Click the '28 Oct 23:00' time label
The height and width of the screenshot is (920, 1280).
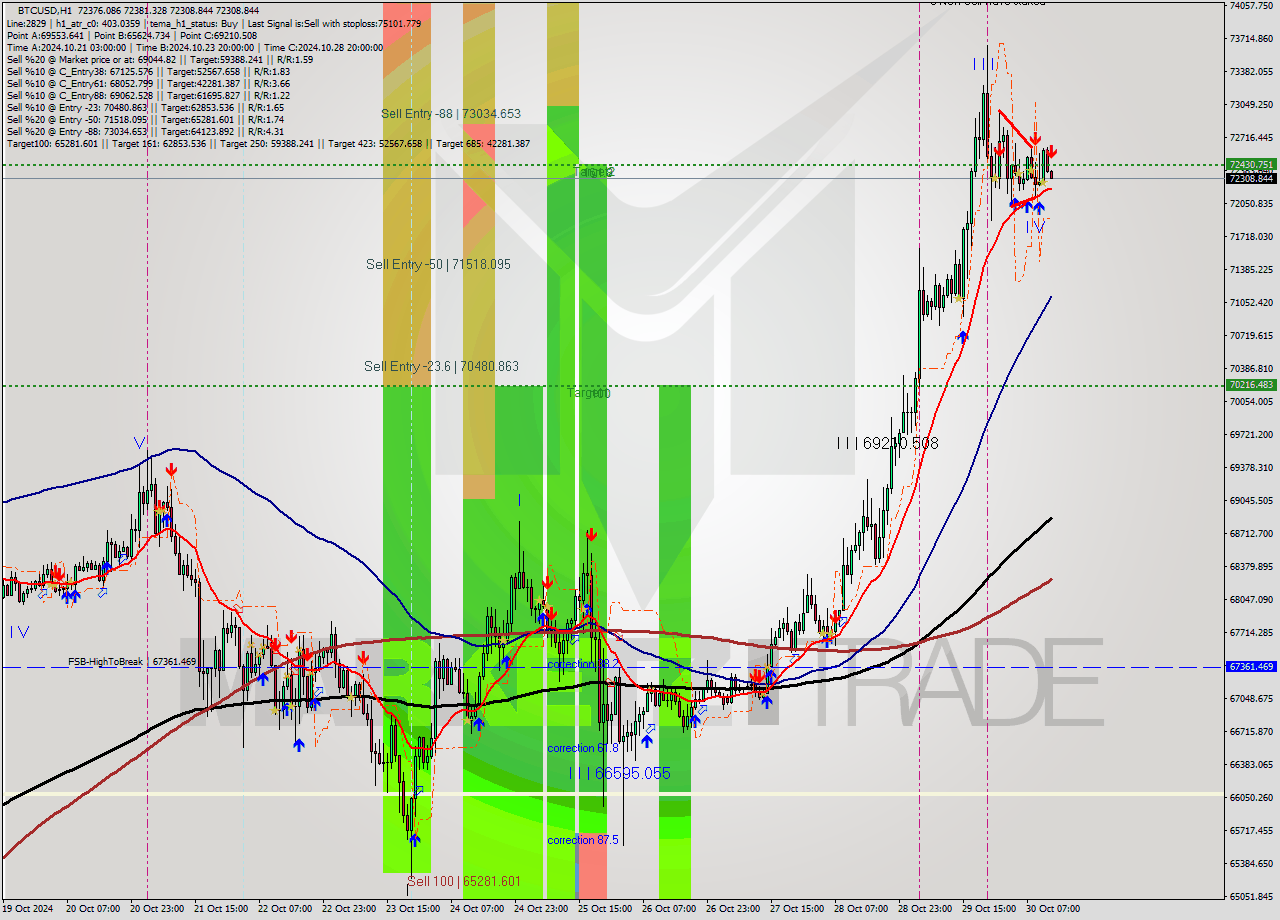924,909
